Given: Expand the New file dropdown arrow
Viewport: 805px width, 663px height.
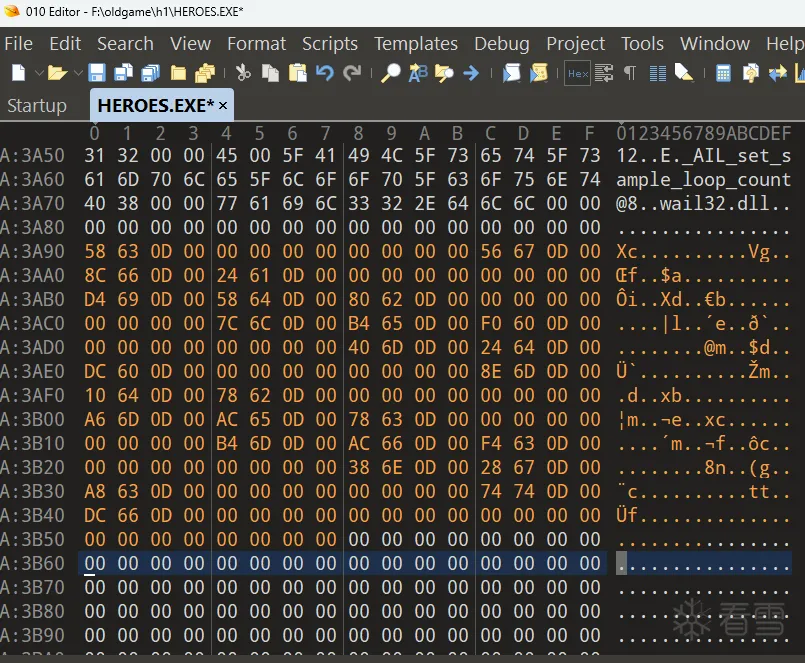Looking at the screenshot, I should pyautogui.click(x=39, y=73).
